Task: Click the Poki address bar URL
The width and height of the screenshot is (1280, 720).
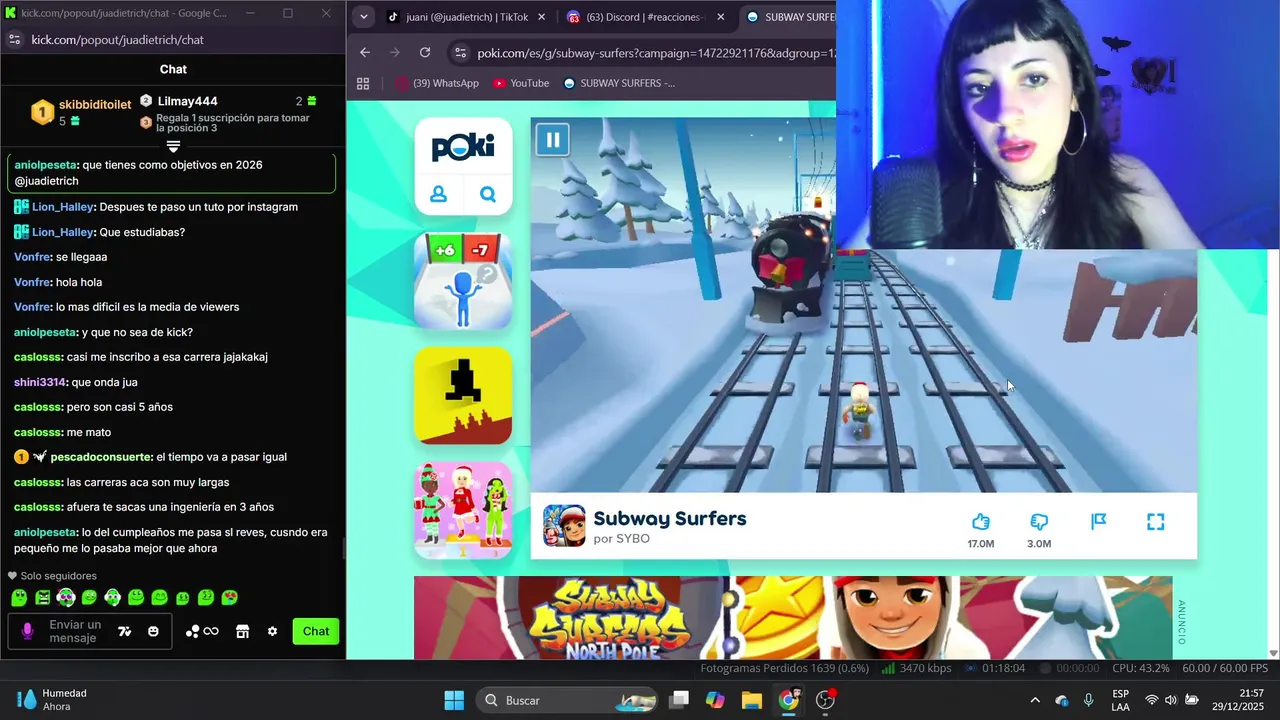Action: tap(656, 53)
